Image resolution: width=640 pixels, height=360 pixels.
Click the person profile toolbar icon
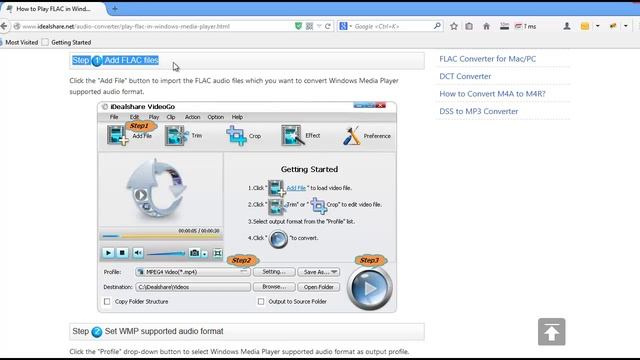(567, 26)
